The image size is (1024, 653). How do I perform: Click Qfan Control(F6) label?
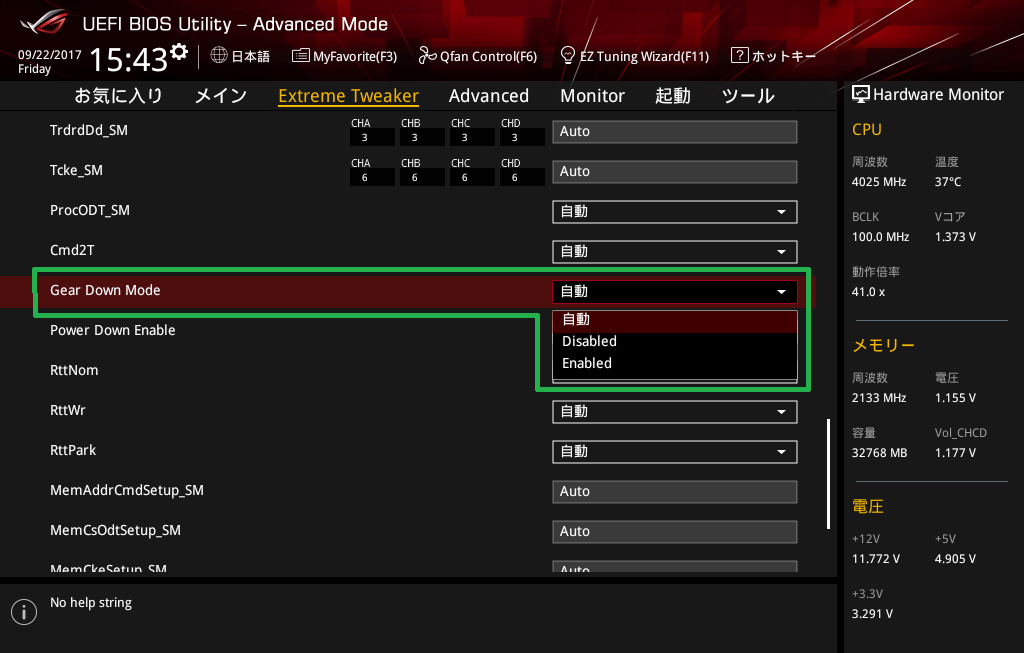(x=488, y=57)
